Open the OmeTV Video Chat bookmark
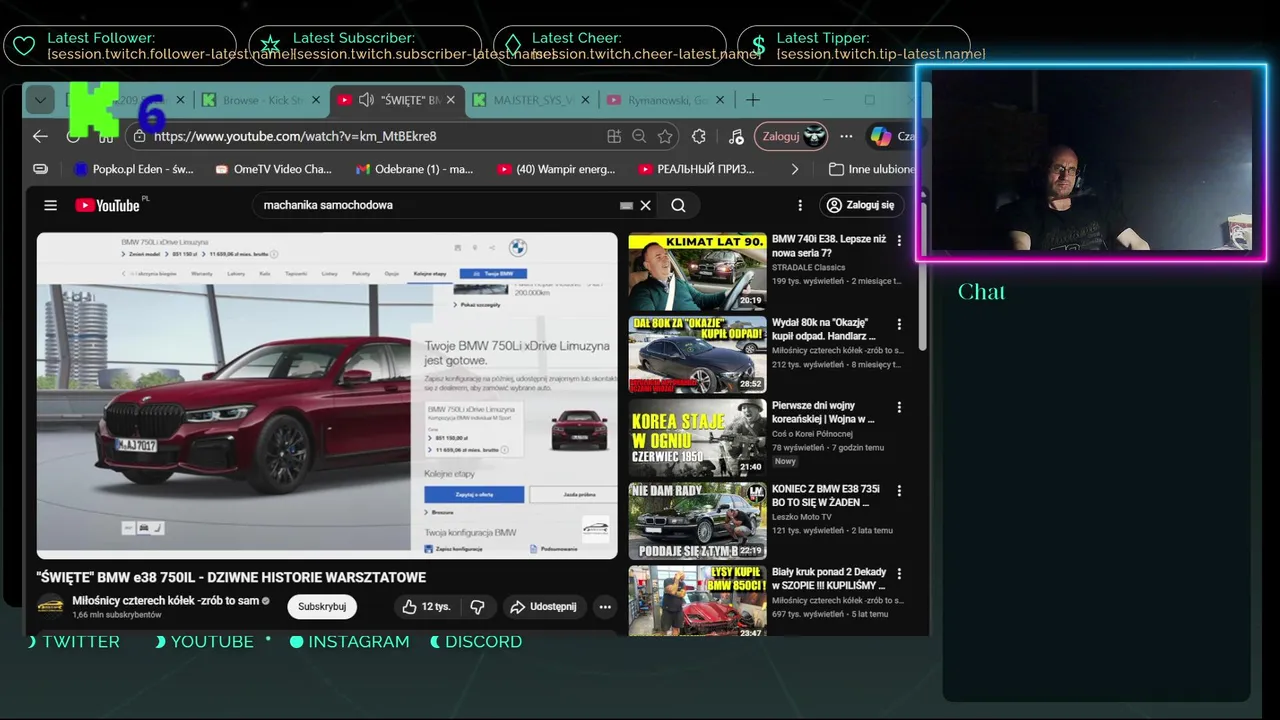Viewport: 1280px width, 720px height. [273, 169]
